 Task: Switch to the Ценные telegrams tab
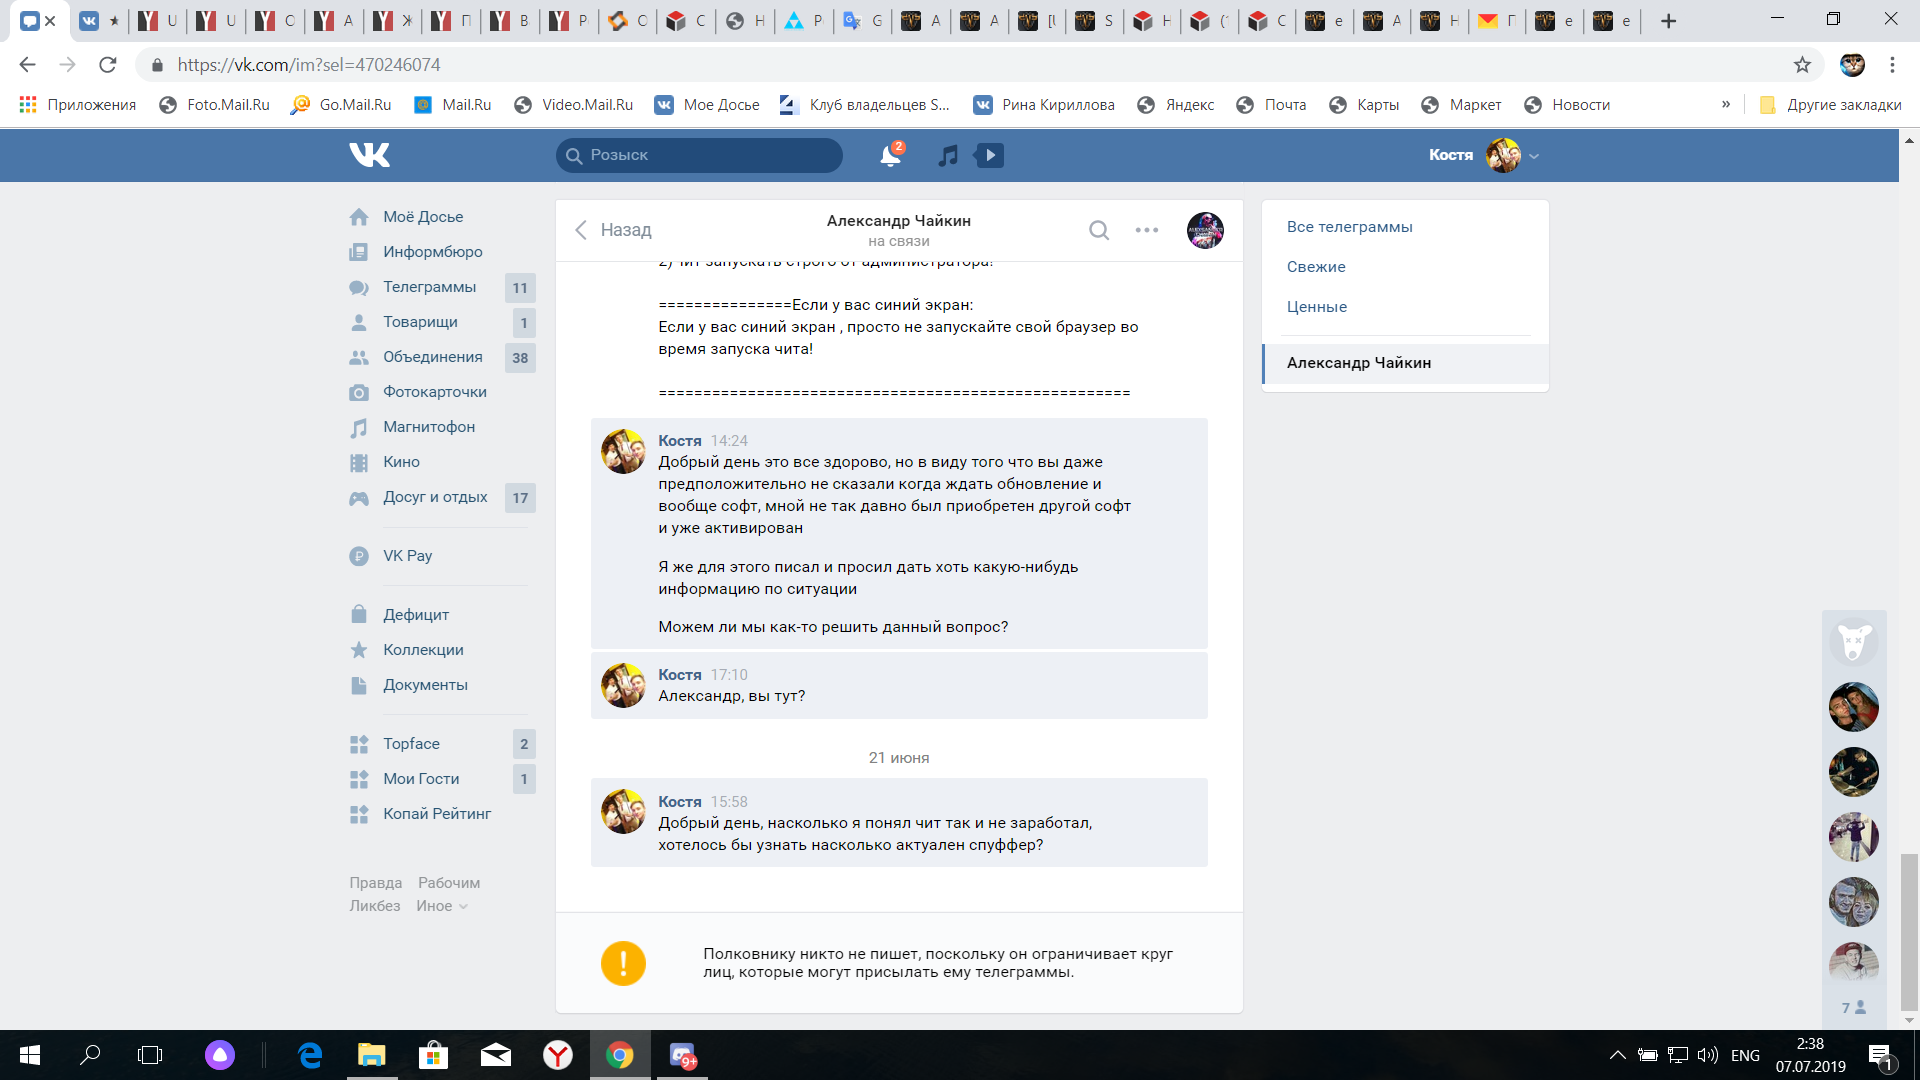click(1316, 307)
